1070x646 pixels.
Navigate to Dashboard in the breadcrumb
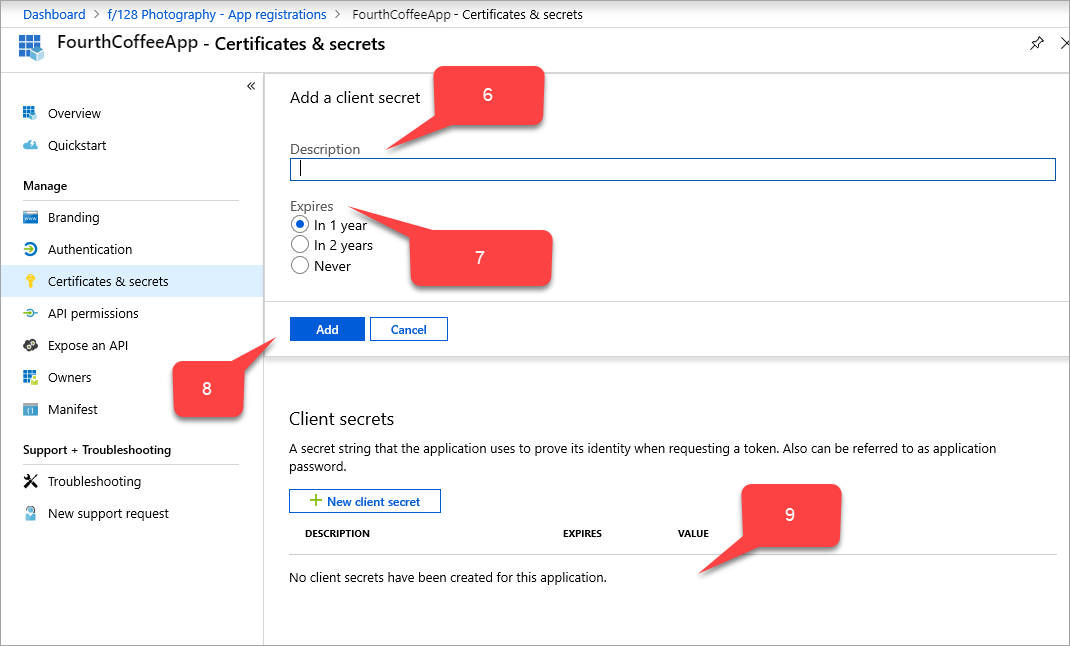[54, 14]
